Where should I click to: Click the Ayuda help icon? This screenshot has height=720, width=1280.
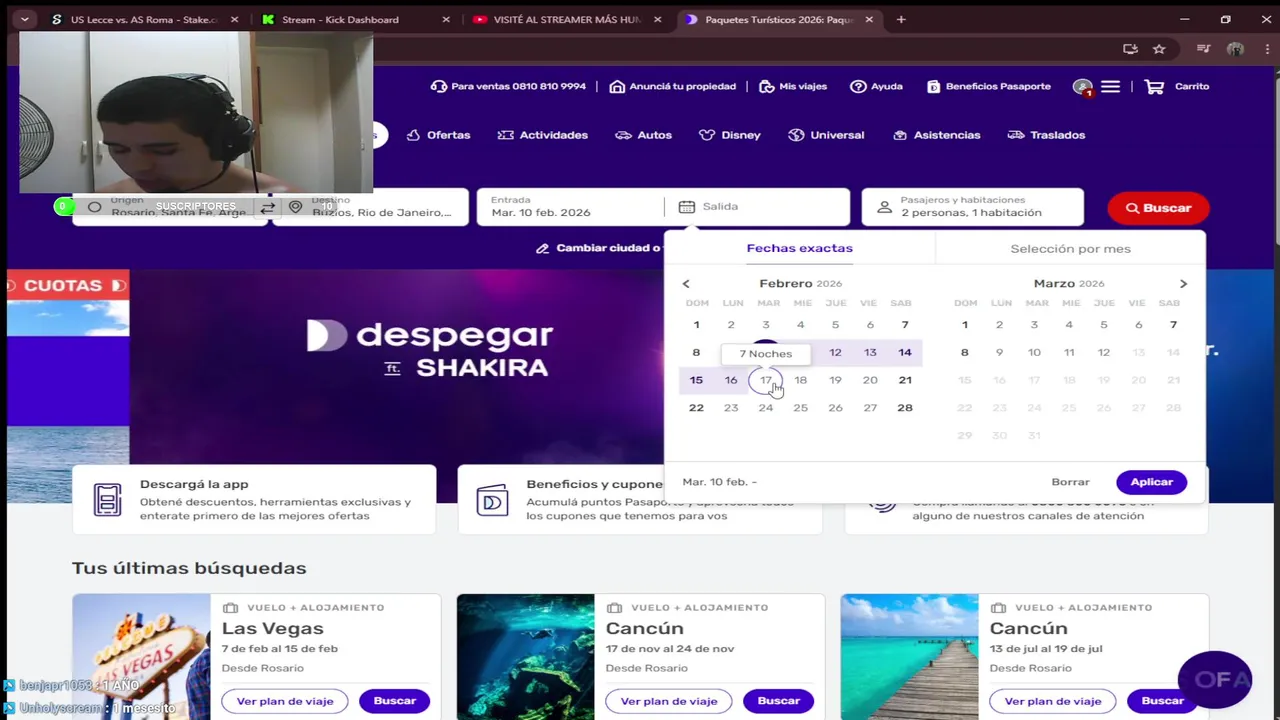pyautogui.click(x=858, y=87)
